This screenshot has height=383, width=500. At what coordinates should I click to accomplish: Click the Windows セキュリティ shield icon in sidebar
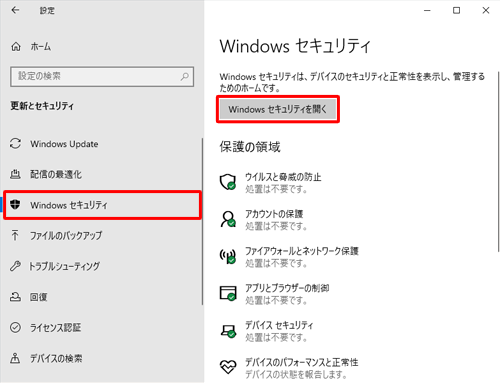[15, 205]
